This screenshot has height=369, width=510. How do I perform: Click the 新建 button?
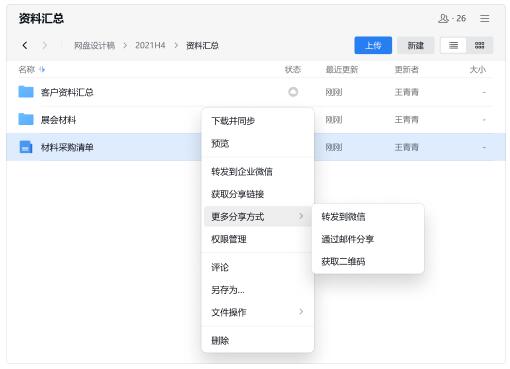click(x=416, y=45)
